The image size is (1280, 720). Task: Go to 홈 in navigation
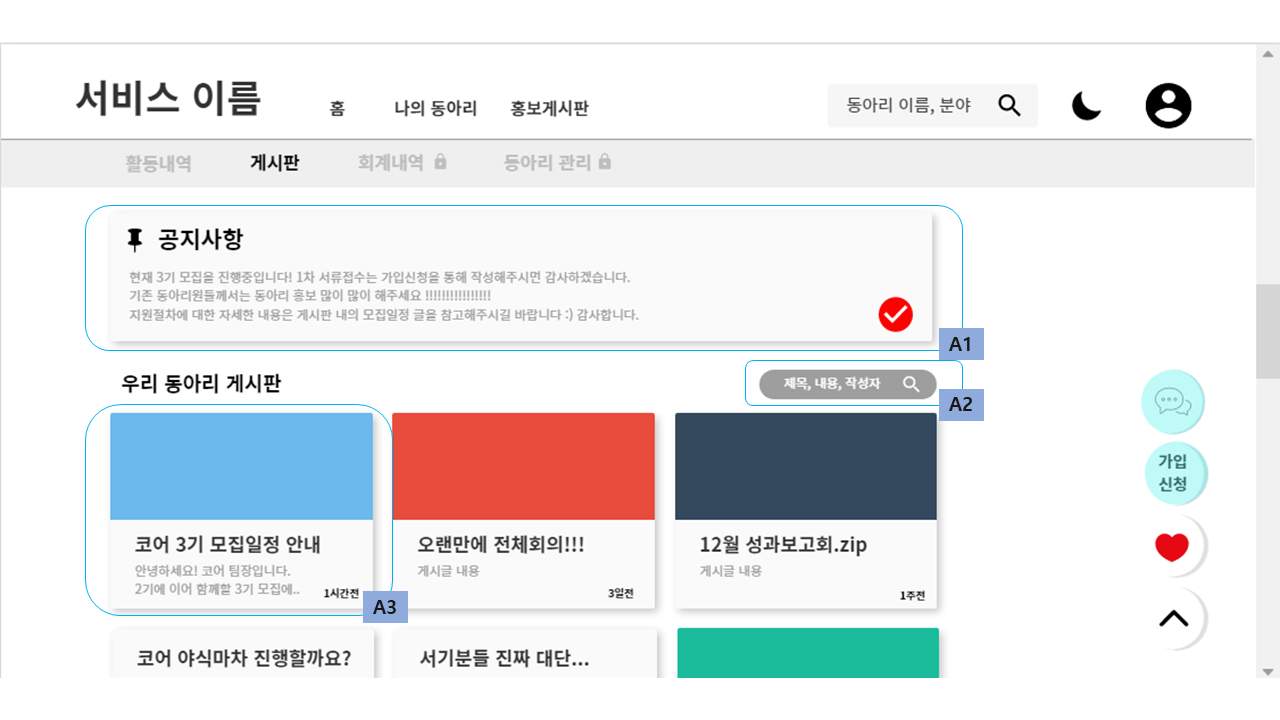click(337, 108)
